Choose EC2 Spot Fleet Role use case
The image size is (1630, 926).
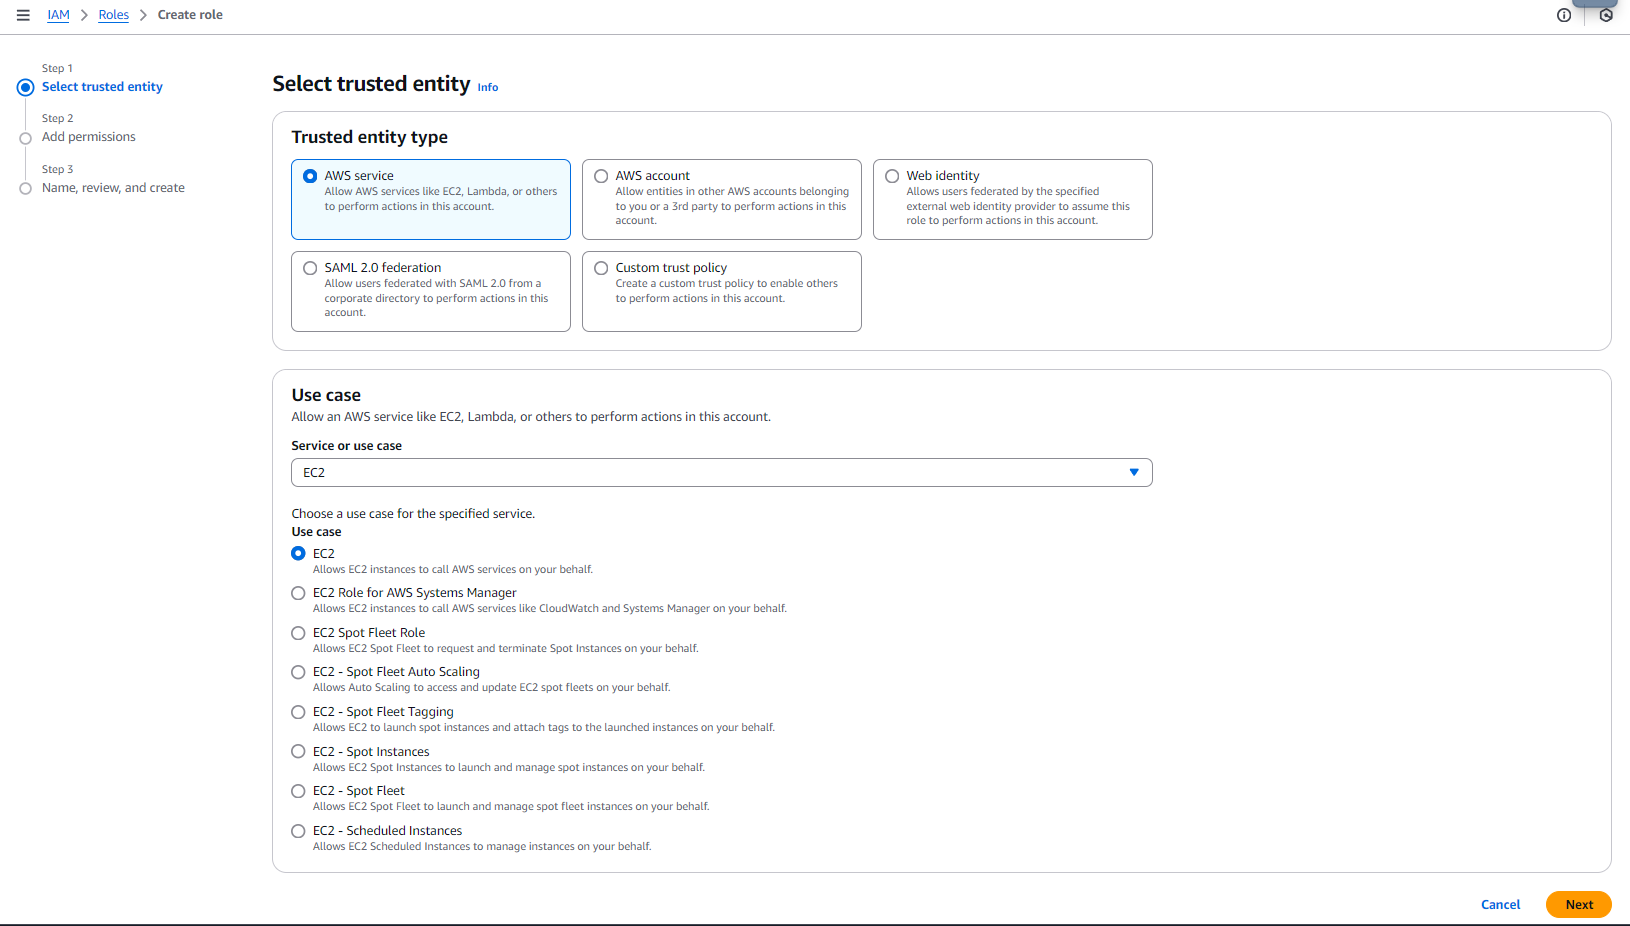click(x=298, y=633)
